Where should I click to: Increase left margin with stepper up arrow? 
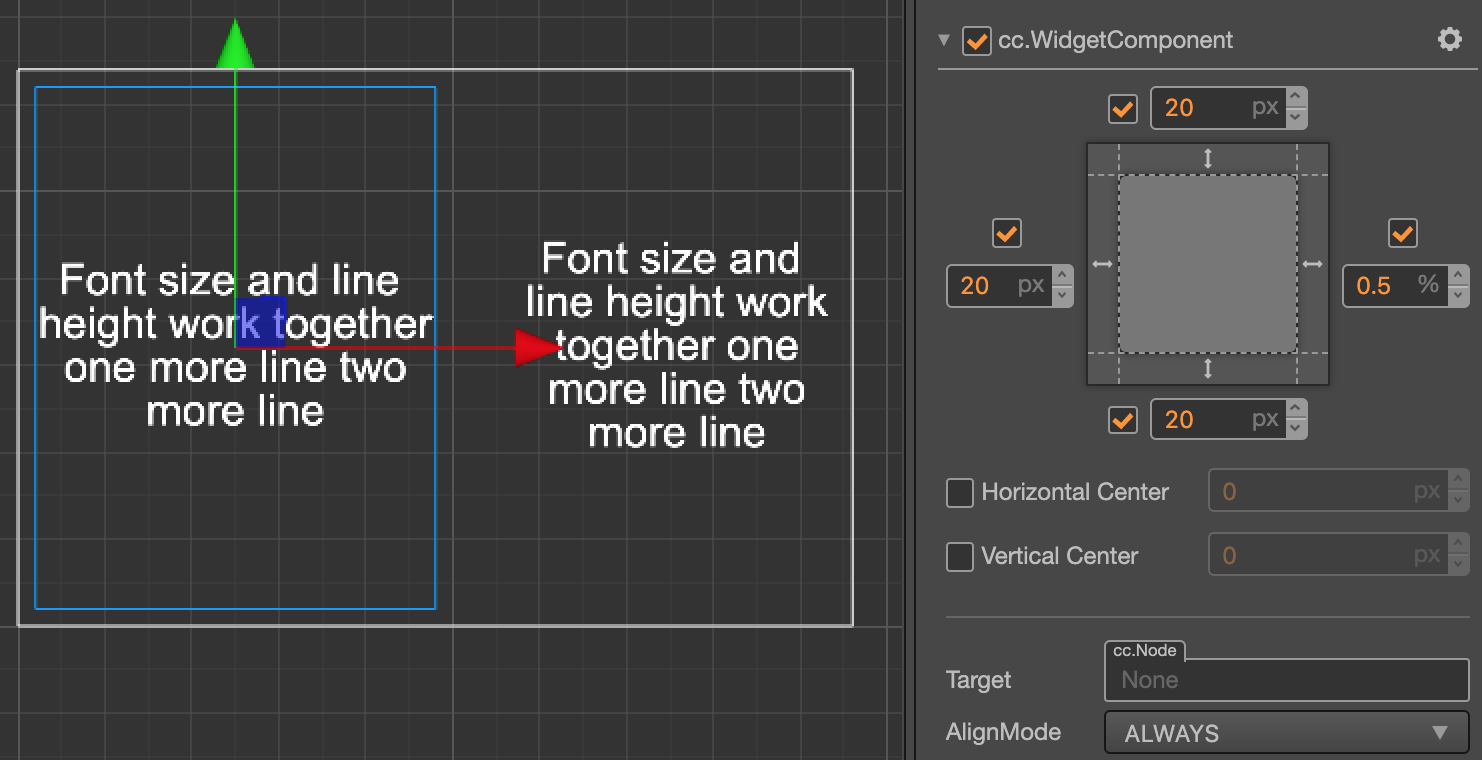(x=1062, y=276)
